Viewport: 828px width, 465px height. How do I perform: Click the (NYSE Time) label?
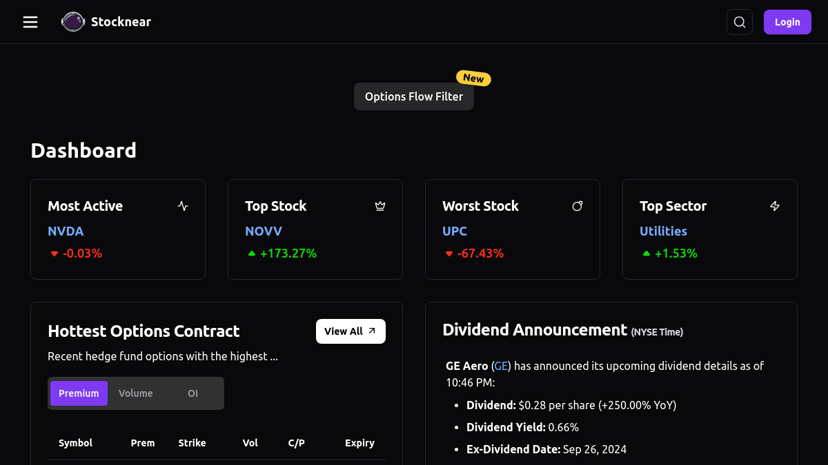657,332
